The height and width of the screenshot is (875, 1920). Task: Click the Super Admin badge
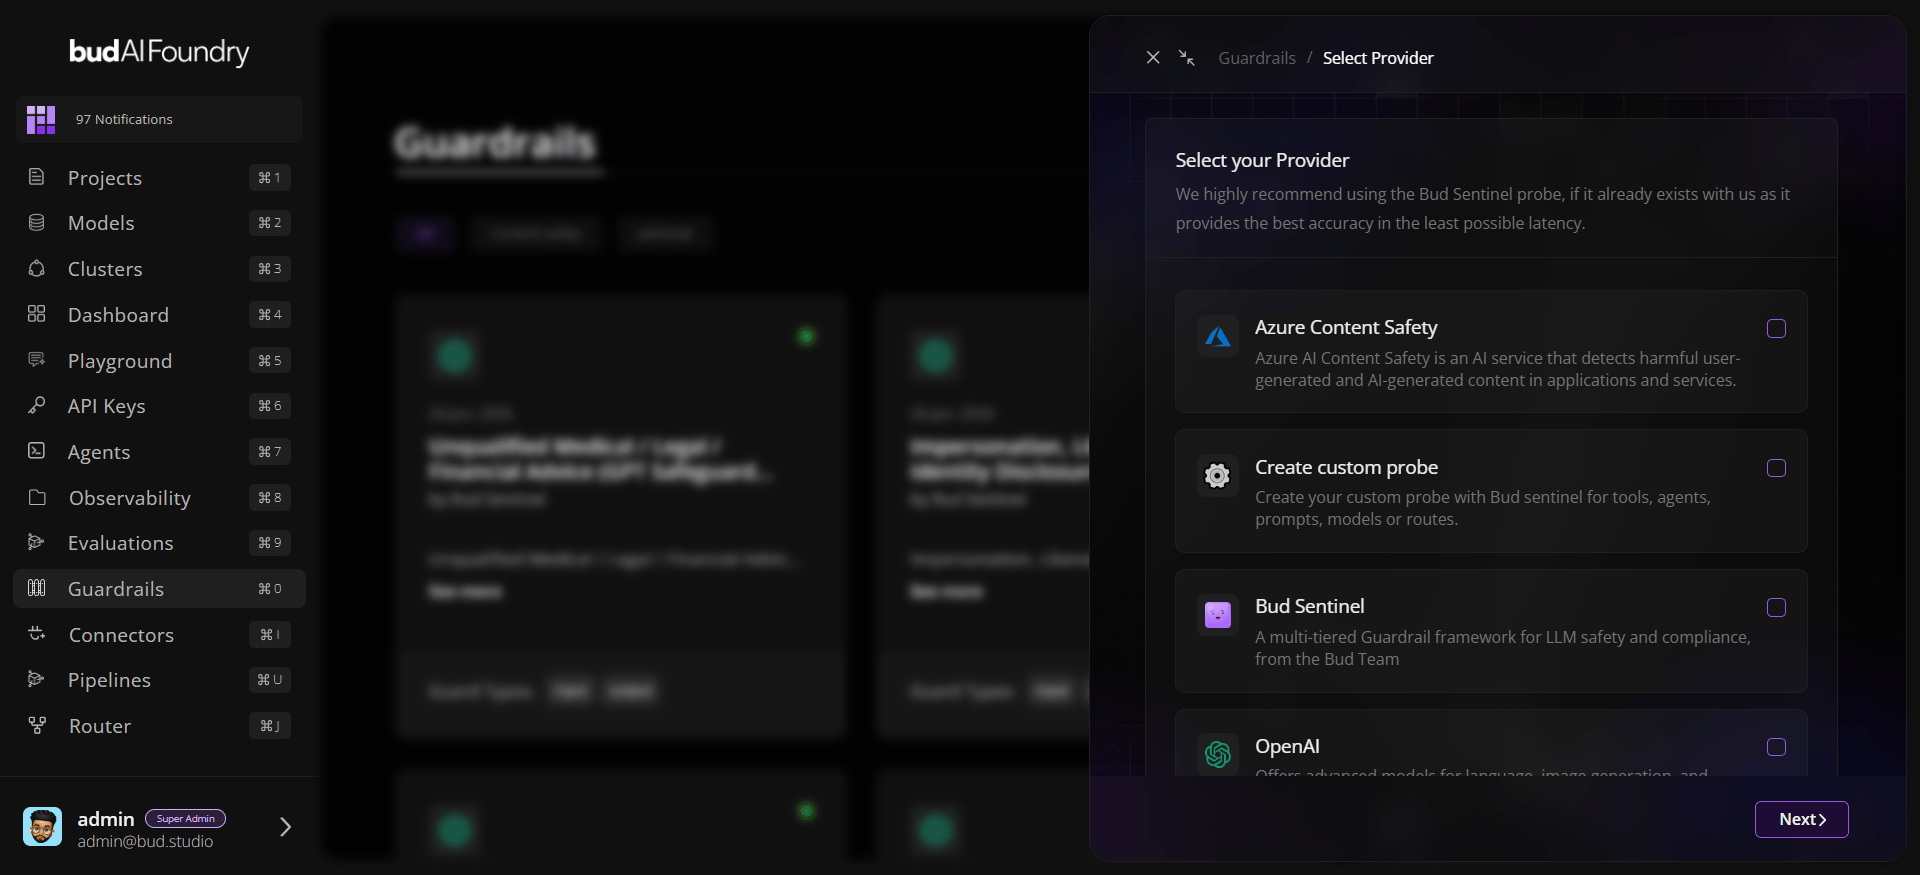click(x=186, y=818)
